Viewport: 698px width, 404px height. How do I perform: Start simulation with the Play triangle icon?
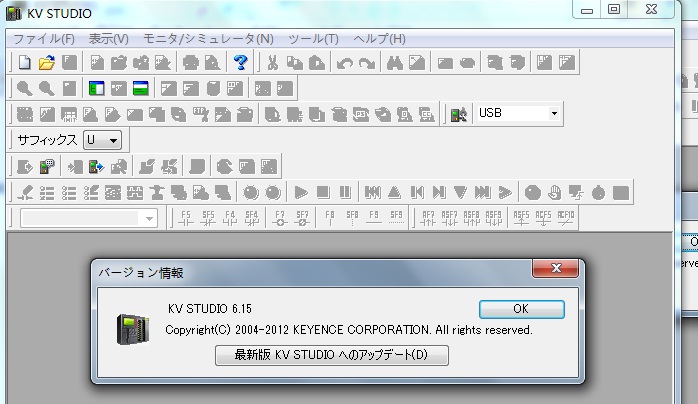click(x=301, y=193)
